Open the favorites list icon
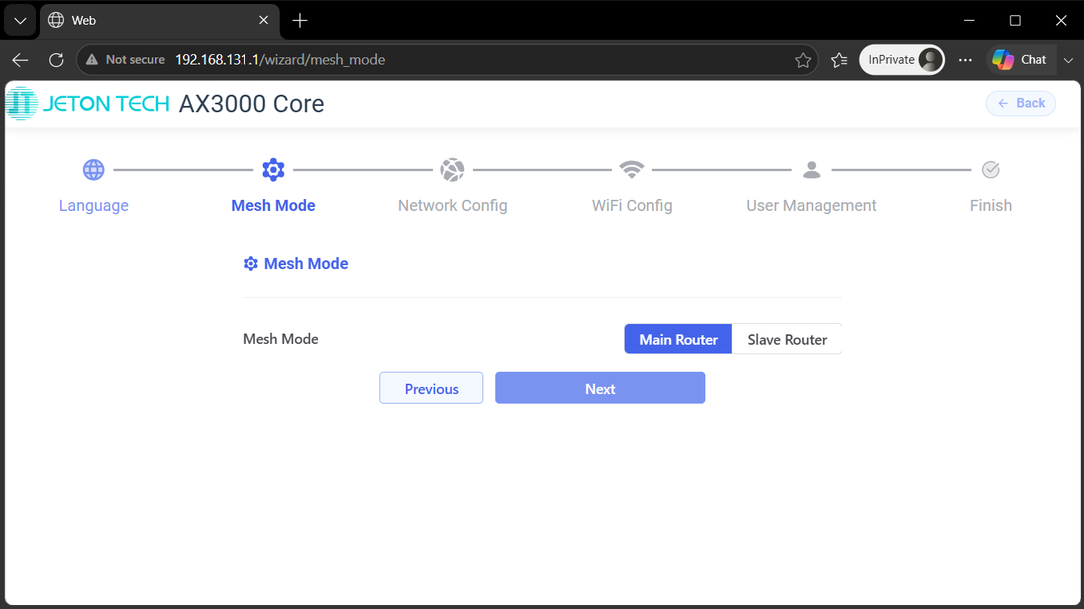This screenshot has height=609, width=1084. click(x=839, y=60)
